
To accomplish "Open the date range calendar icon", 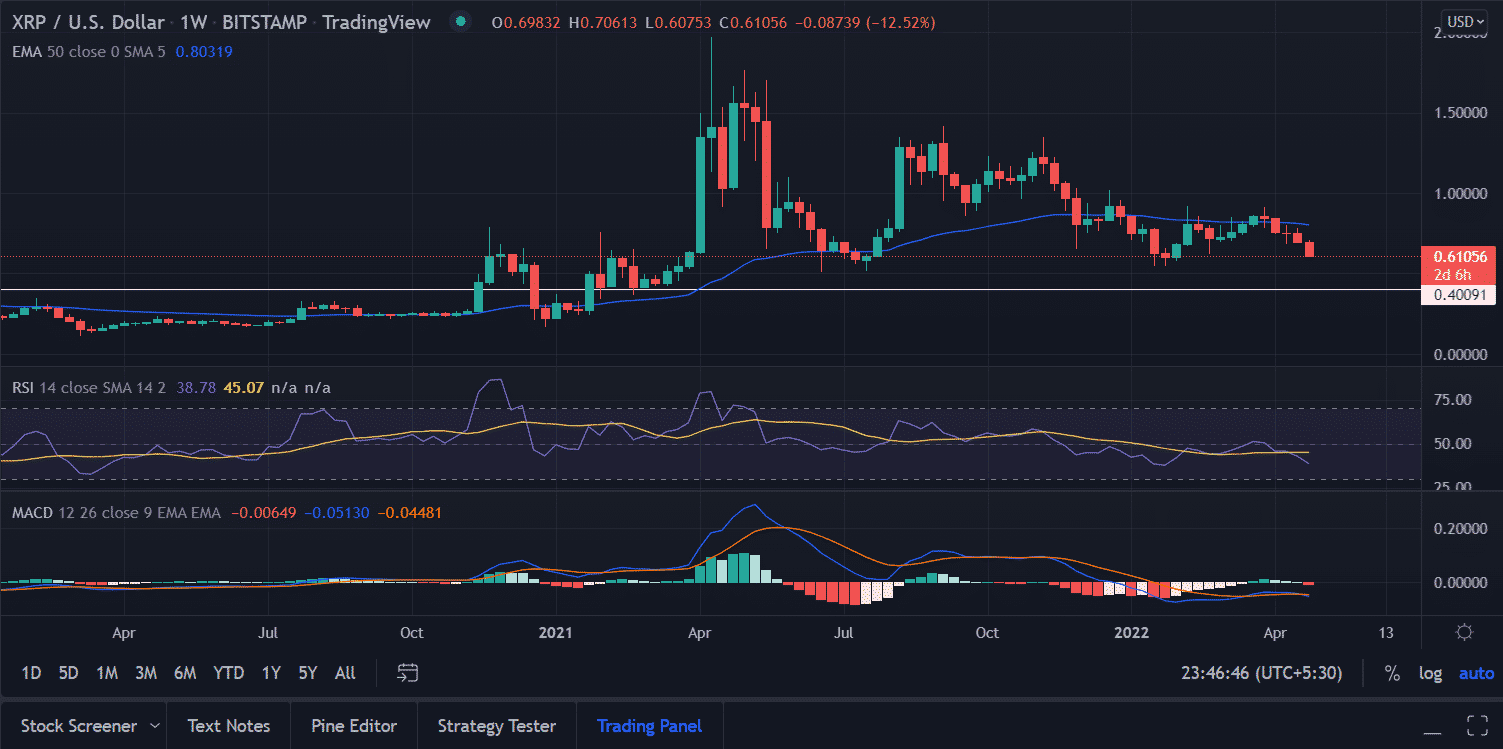I will pyautogui.click(x=407, y=673).
